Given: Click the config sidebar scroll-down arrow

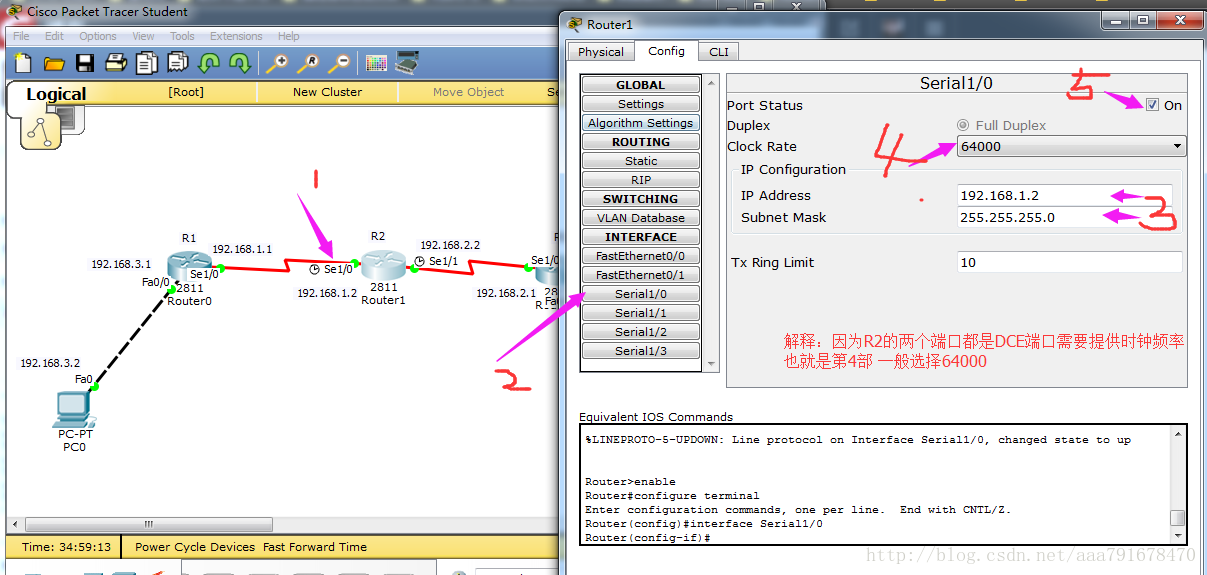Looking at the screenshot, I should point(712,364).
